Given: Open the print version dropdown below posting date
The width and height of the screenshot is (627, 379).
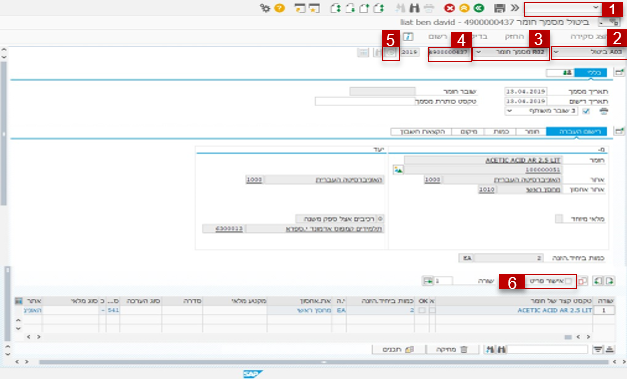Looking at the screenshot, I should pyautogui.click(x=509, y=111).
